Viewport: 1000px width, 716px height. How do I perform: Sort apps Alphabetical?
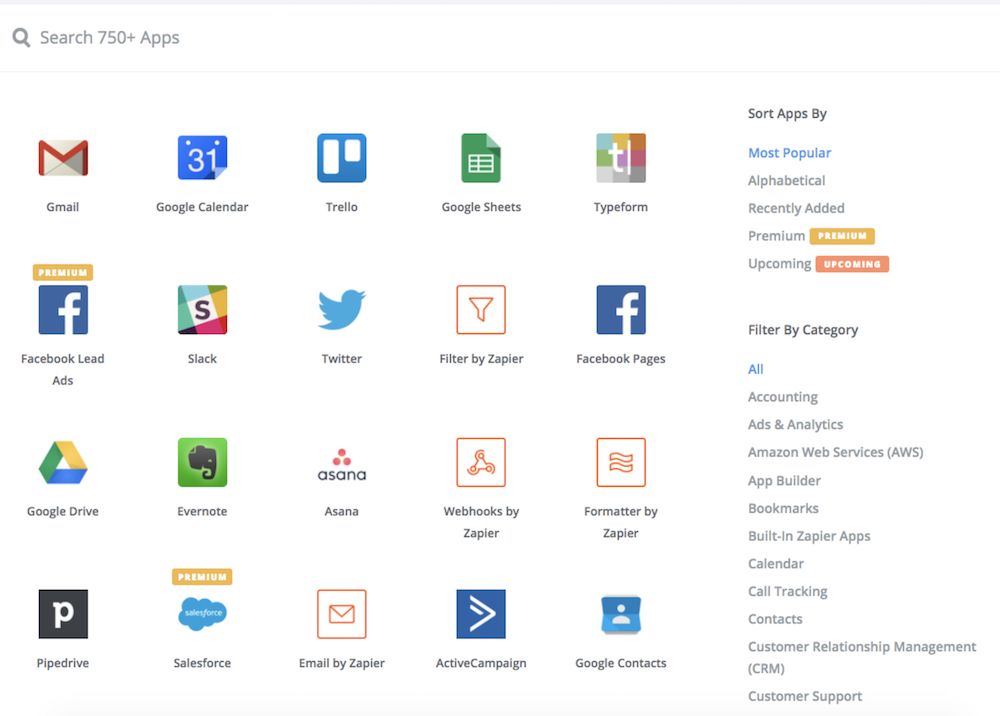click(x=786, y=181)
